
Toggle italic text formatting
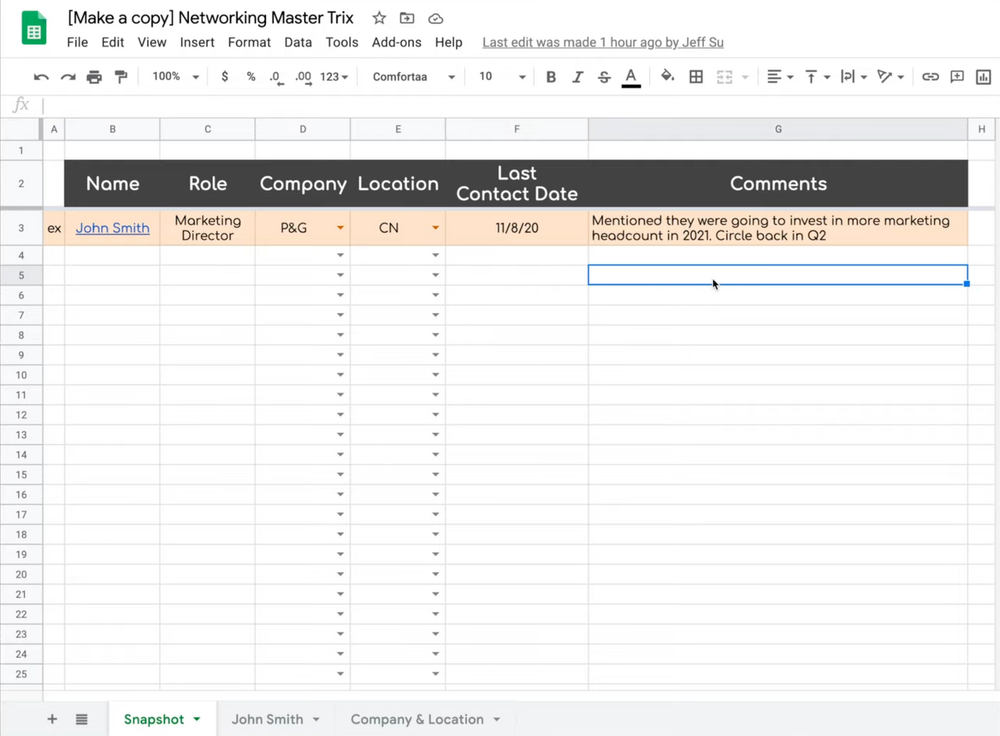577,77
